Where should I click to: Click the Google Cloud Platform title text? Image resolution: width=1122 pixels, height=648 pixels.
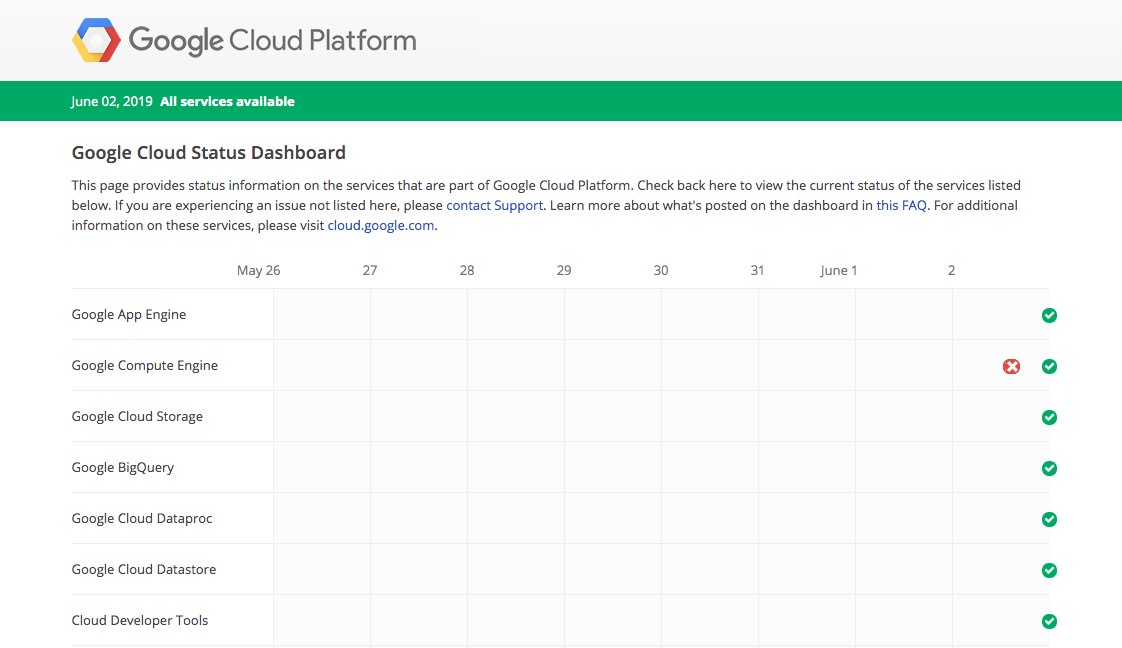273,41
